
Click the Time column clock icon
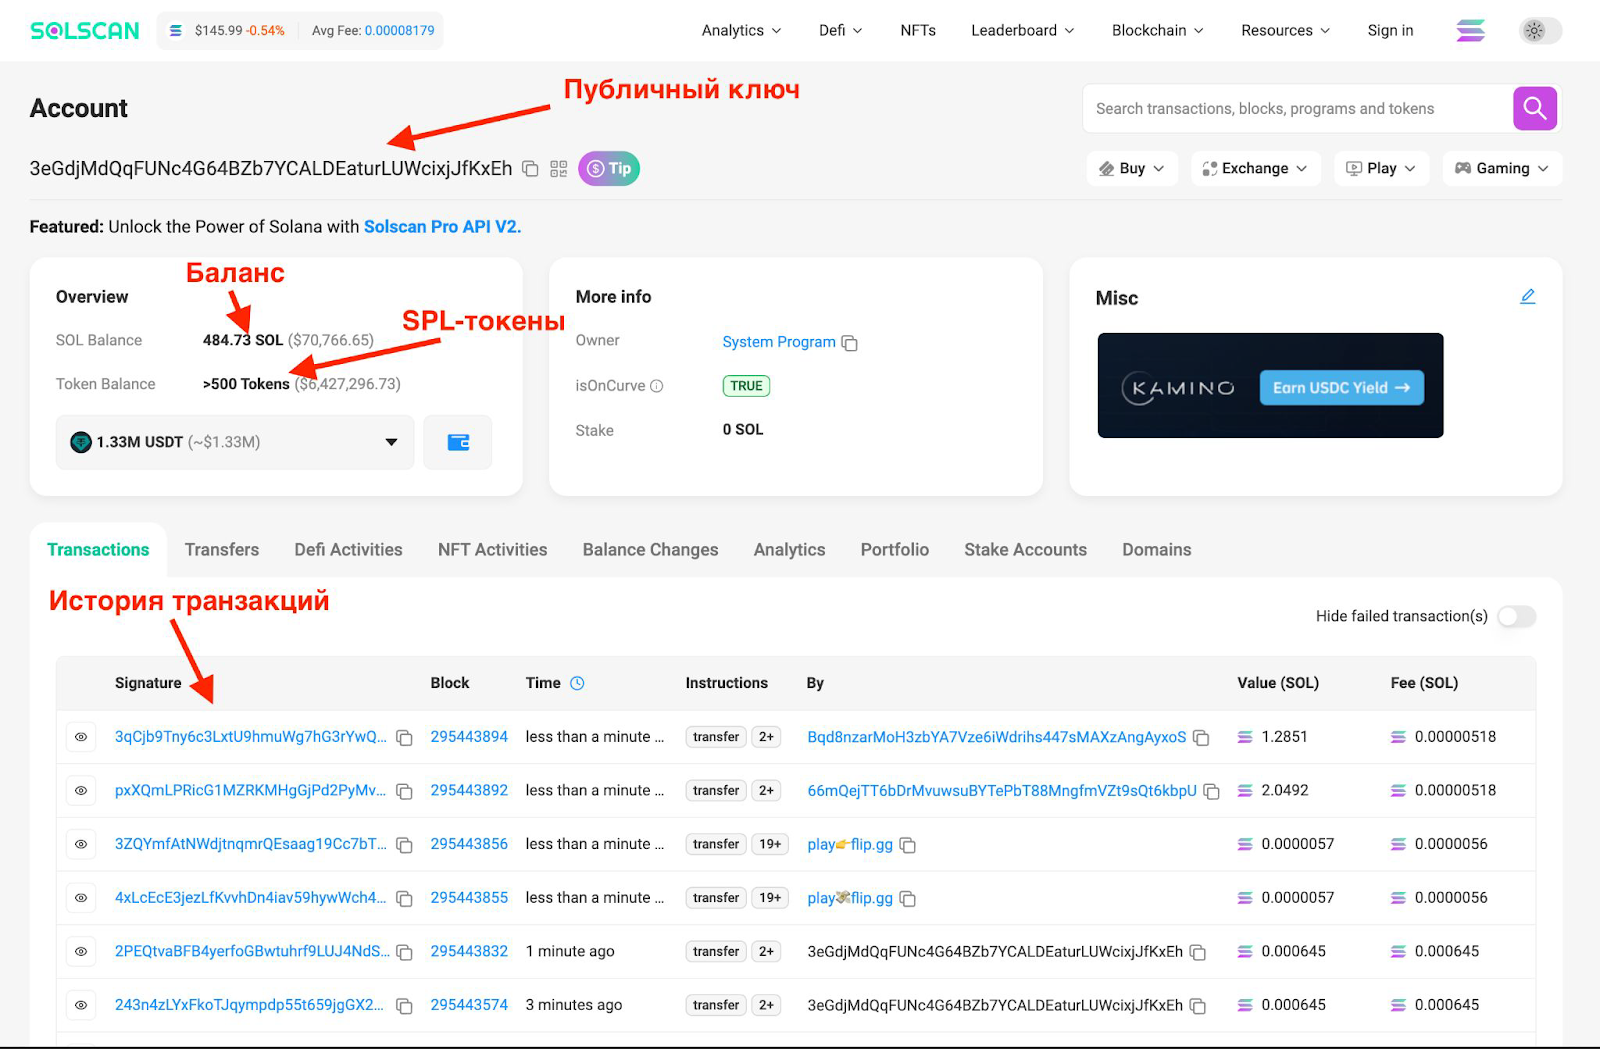[577, 683]
